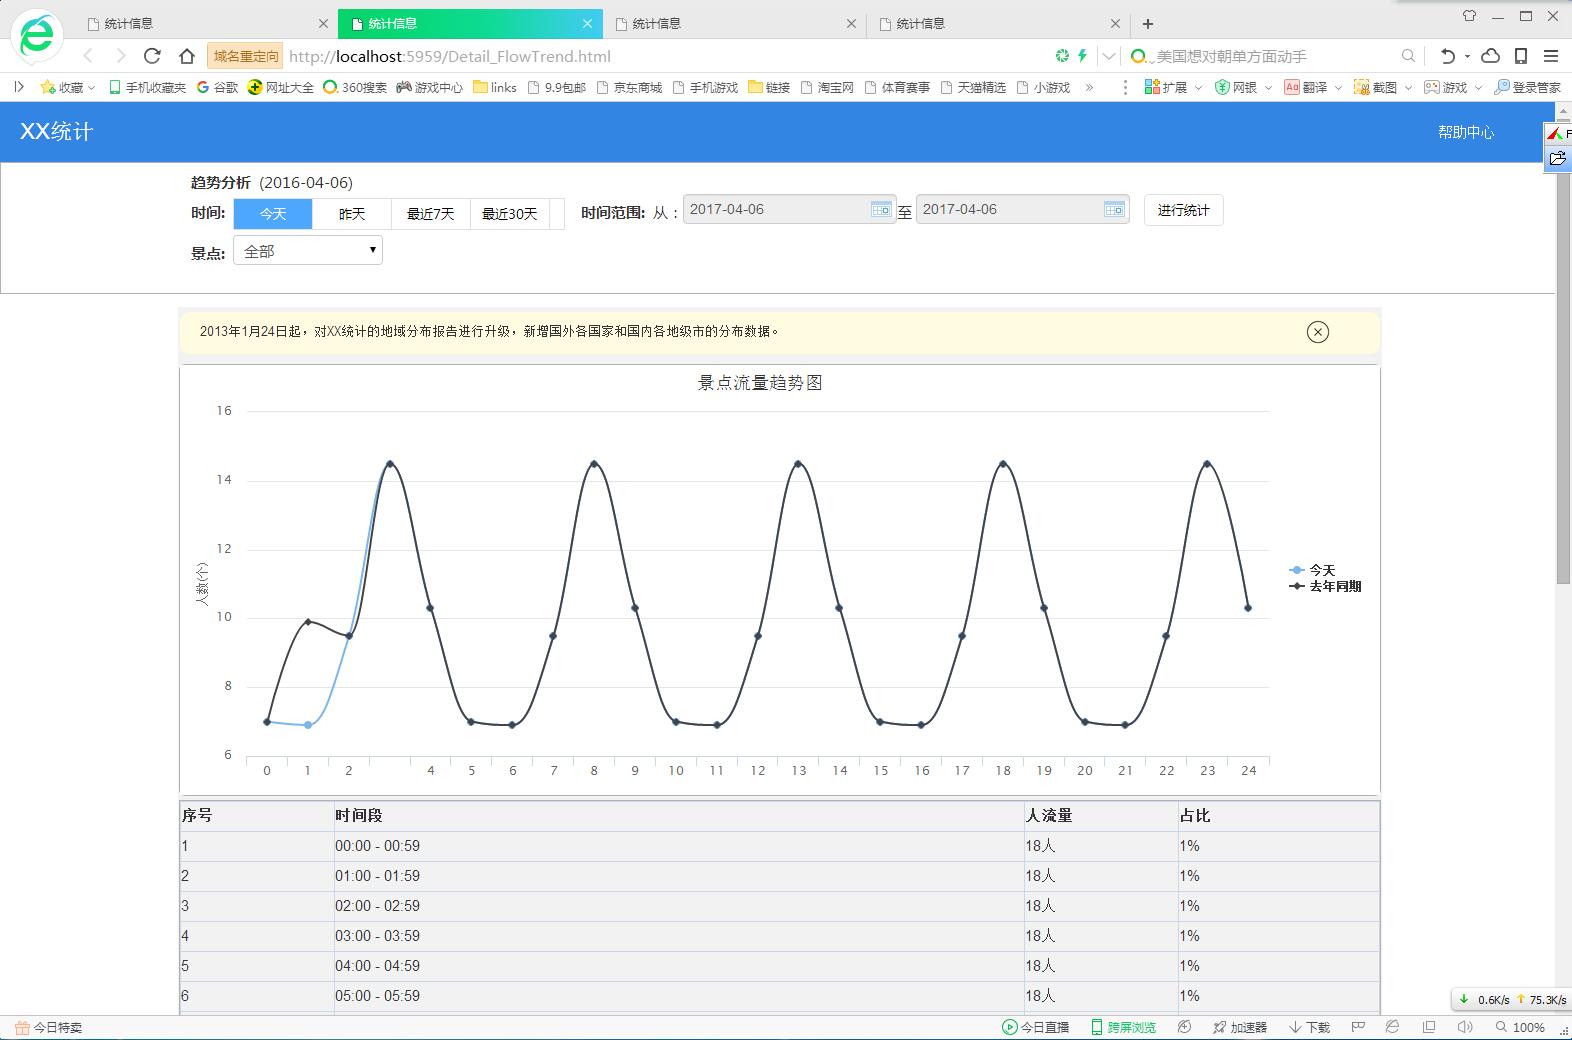
Task: Expand the address bar history dropdown arrow
Action: coord(1109,56)
